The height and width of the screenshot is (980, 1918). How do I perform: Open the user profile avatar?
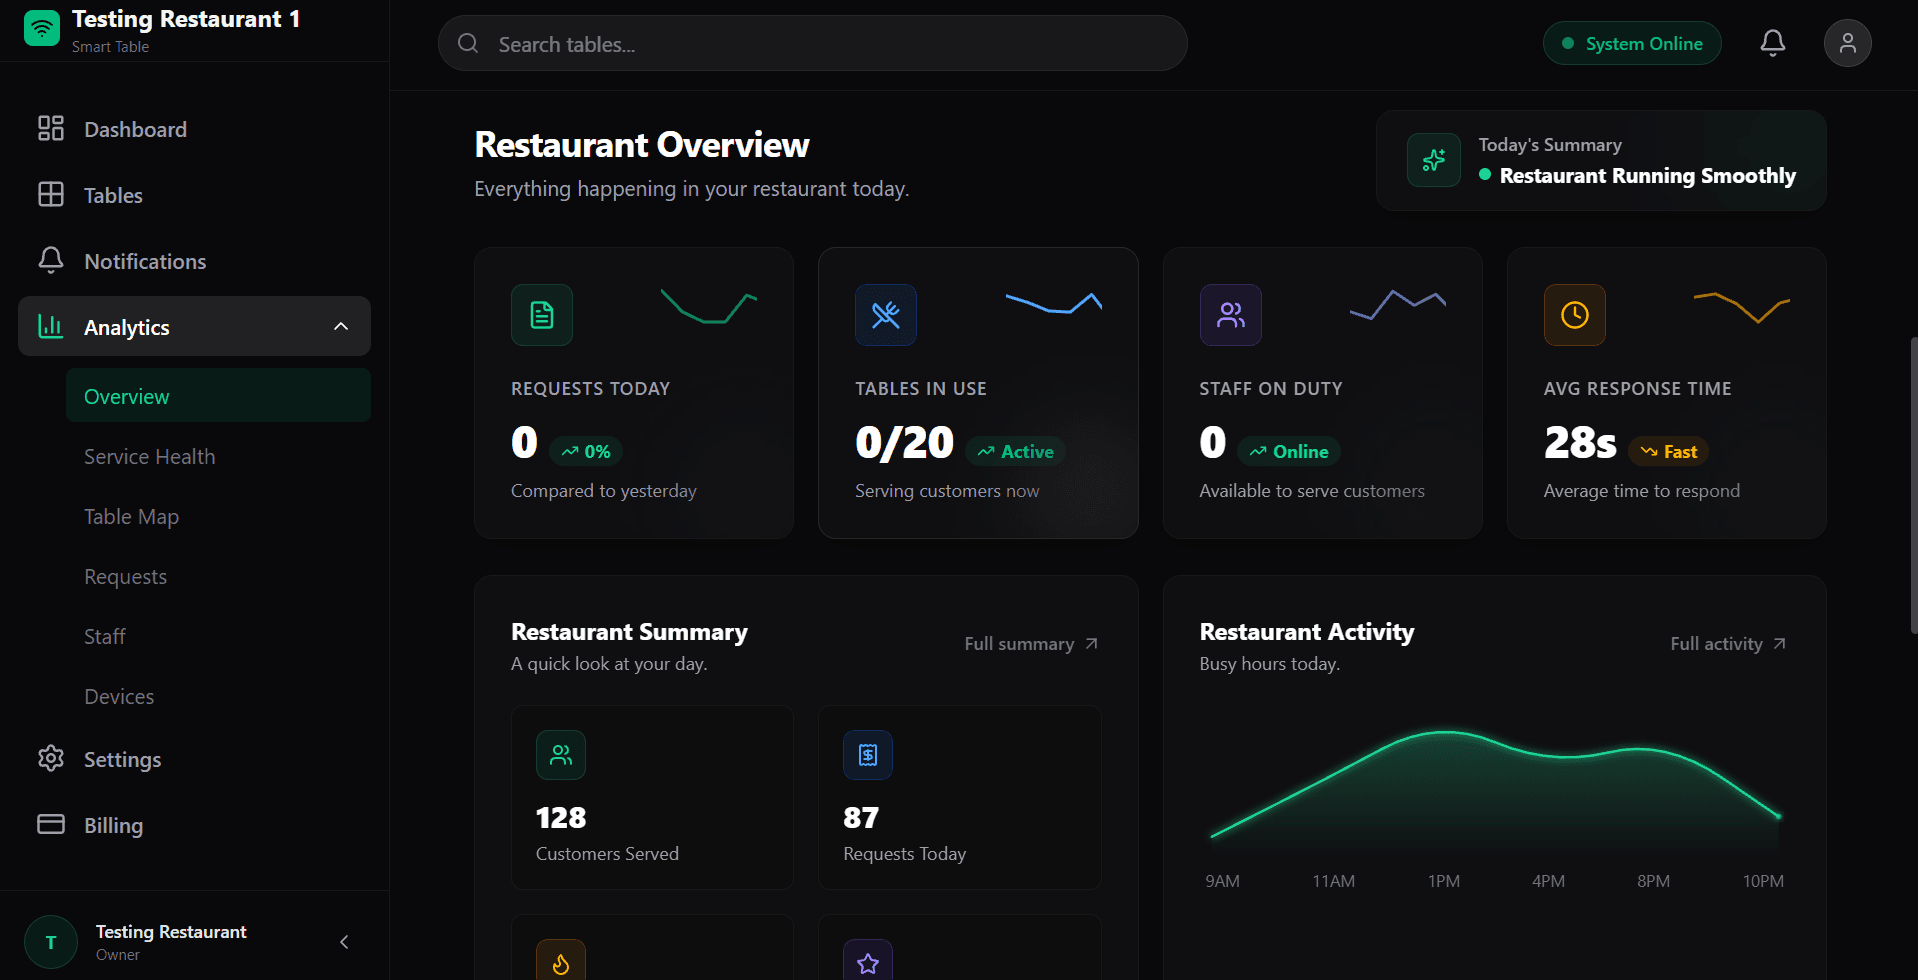(x=1848, y=43)
